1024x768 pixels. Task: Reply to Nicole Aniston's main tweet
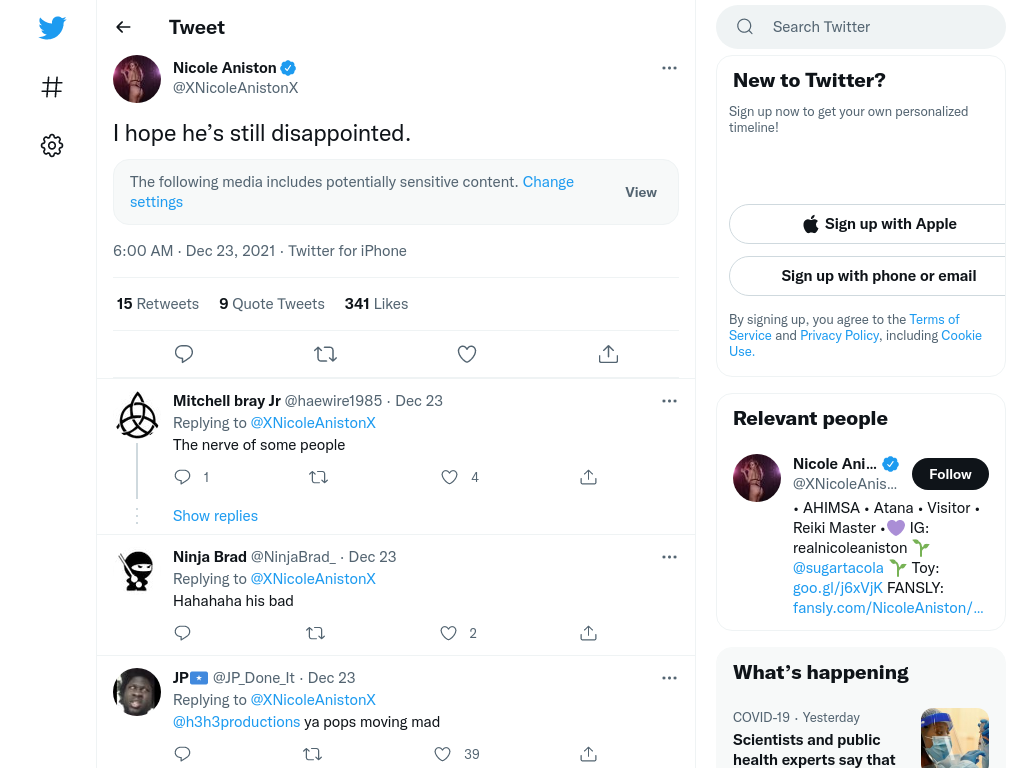point(184,354)
